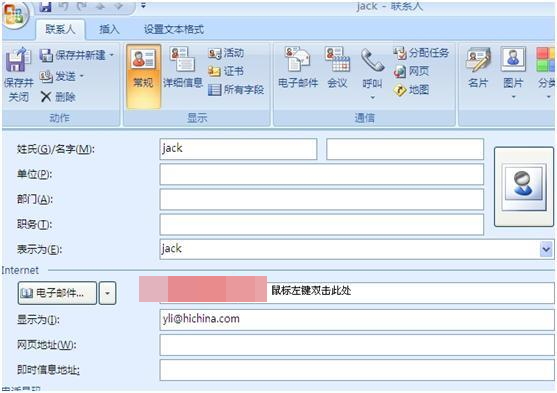557x393 pixels.
Task: Click the Company (单位) input field
Action: pyautogui.click(x=321, y=174)
